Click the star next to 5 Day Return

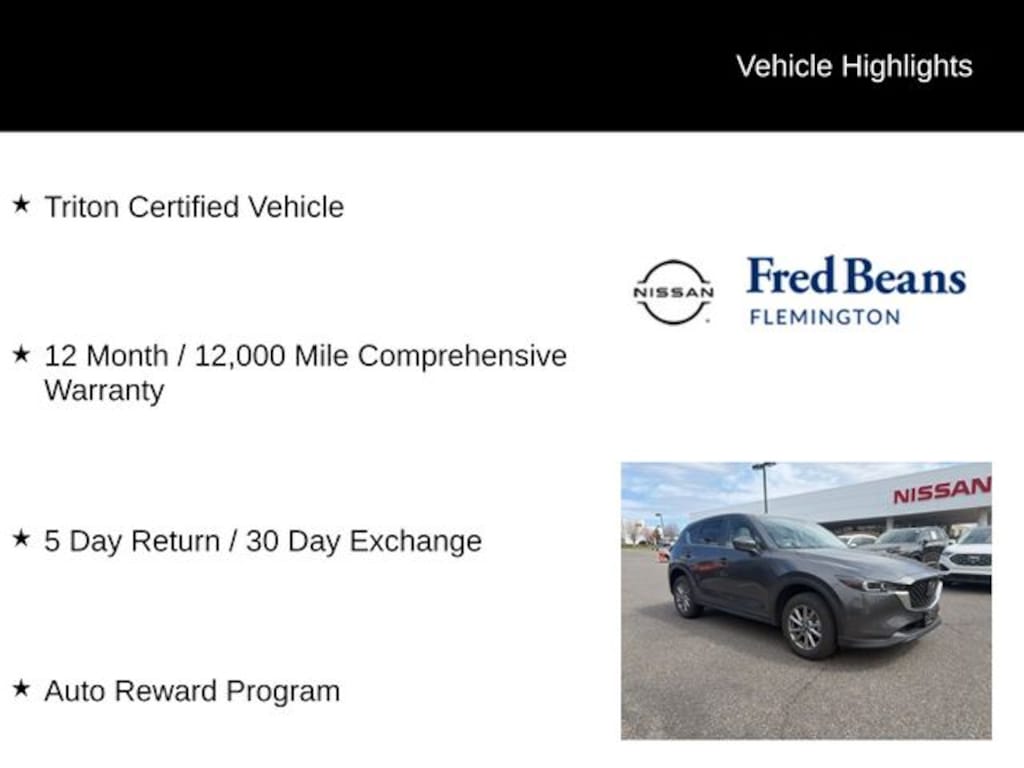tap(21, 539)
